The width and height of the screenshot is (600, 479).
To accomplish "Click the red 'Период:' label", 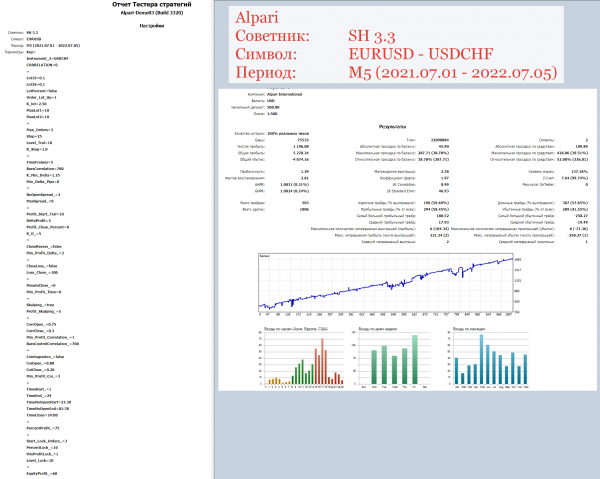I will [x=266, y=72].
